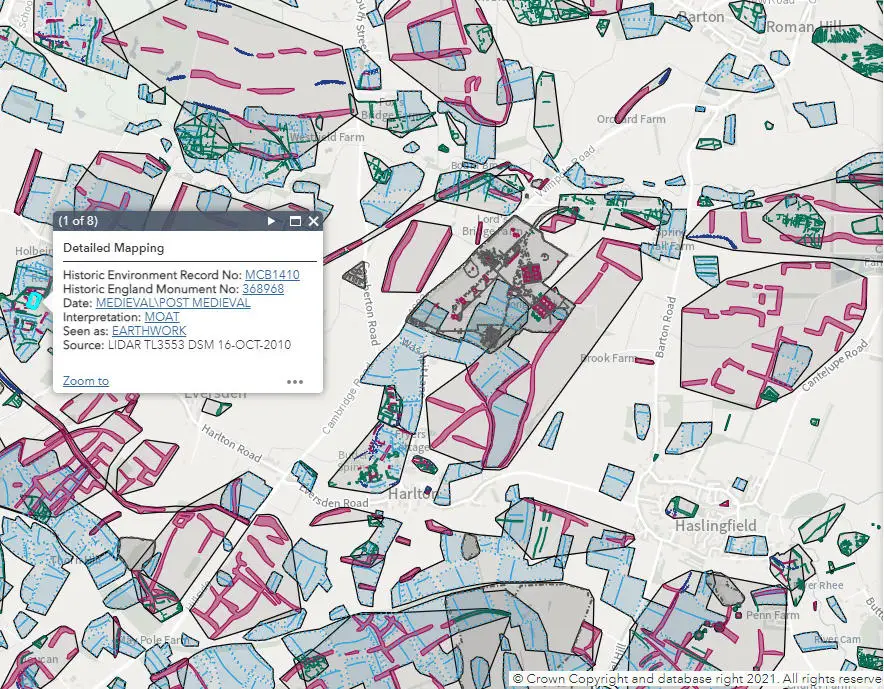This screenshot has height=689, width=884.
Task: Click the Barton place label
Action: [x=701, y=17]
